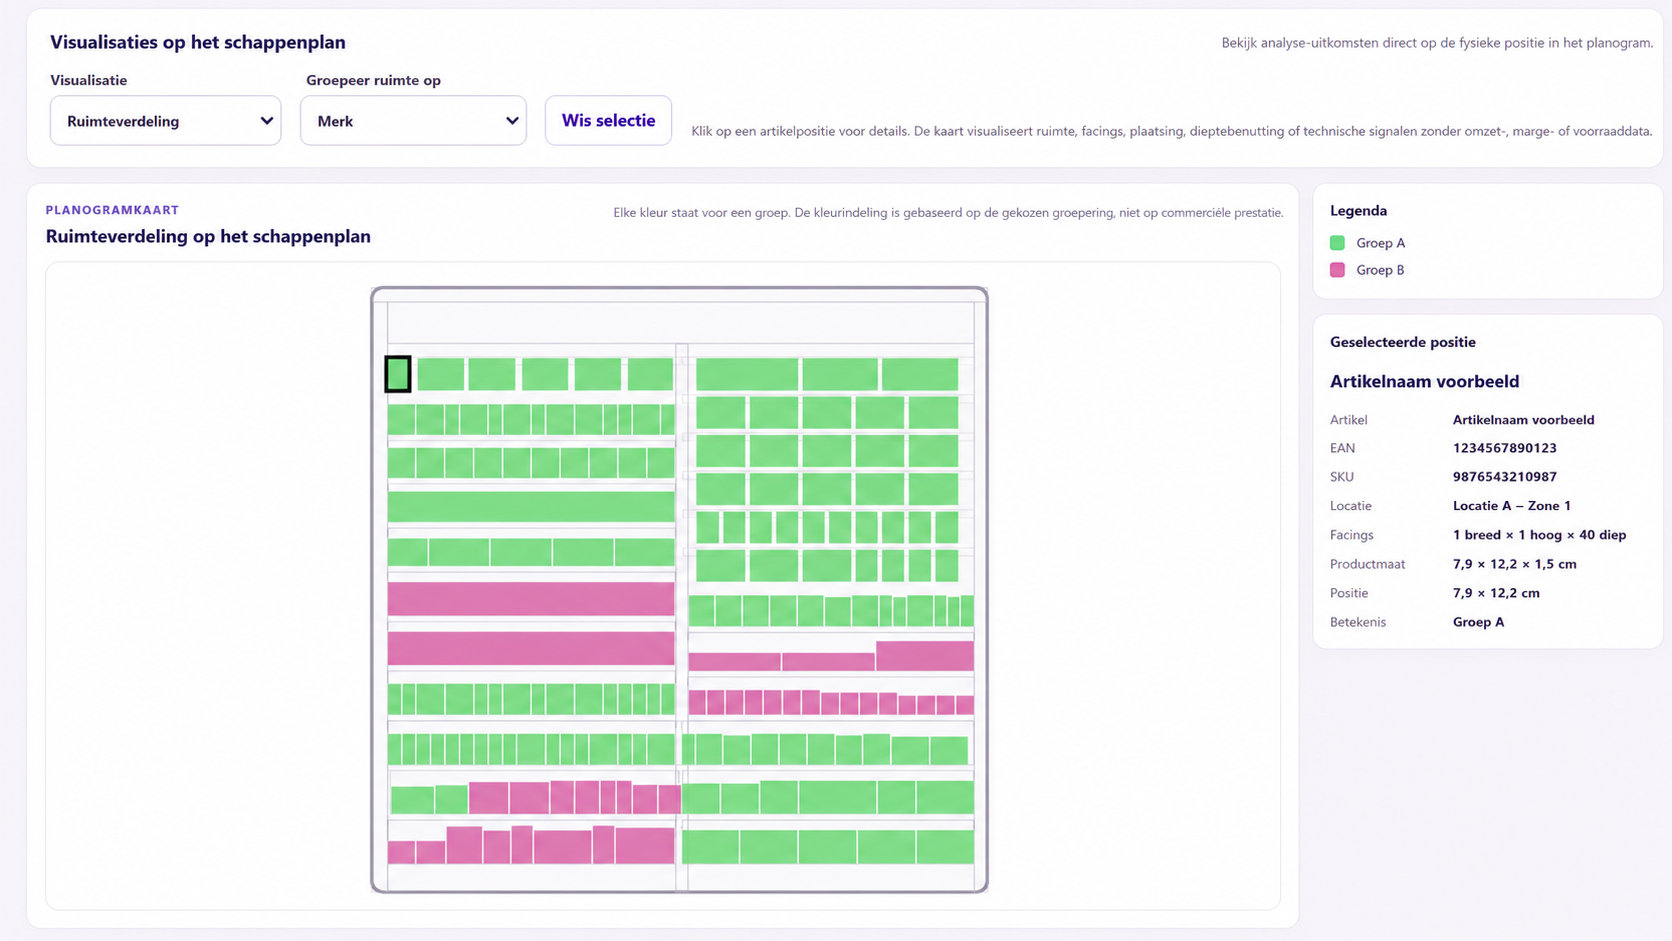Click the black-outlined selected article position
Viewport: 1672px width, 941px height.
point(398,374)
